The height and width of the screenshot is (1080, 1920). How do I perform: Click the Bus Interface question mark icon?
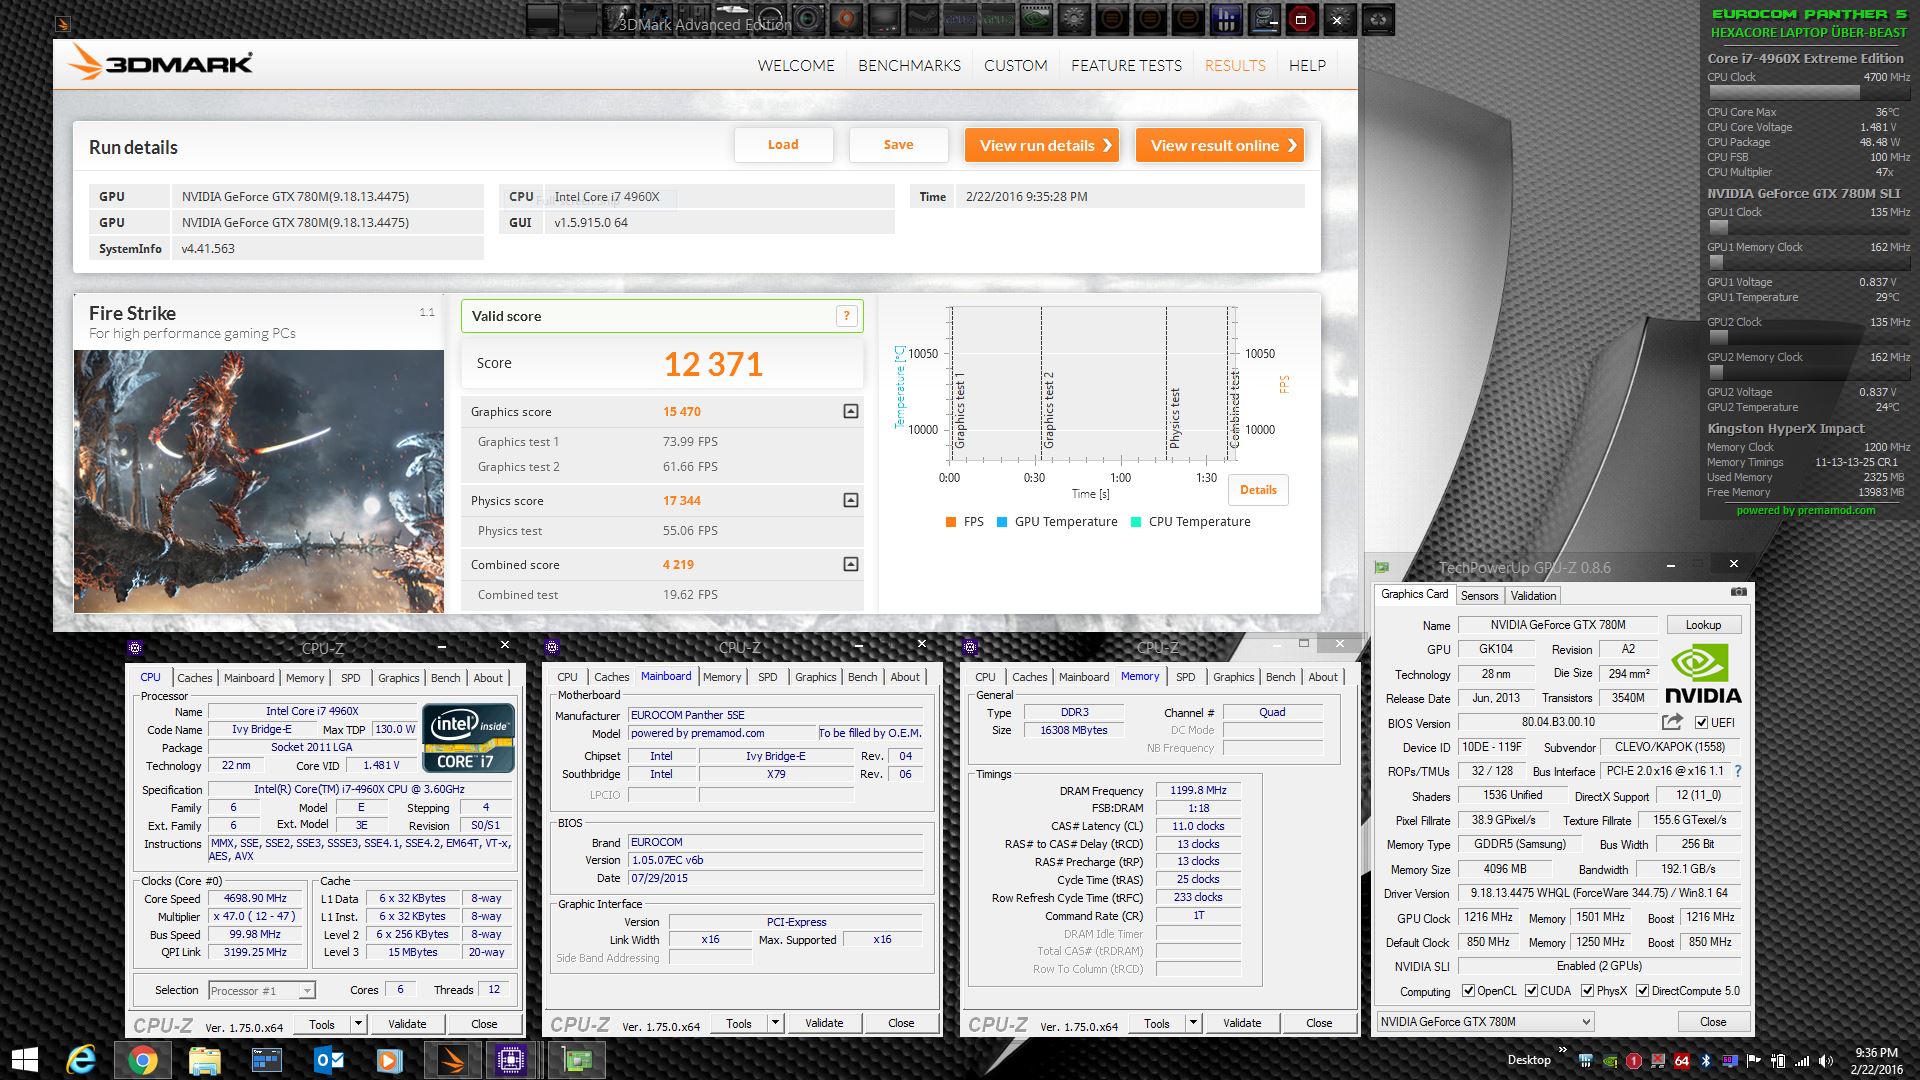(x=1738, y=771)
